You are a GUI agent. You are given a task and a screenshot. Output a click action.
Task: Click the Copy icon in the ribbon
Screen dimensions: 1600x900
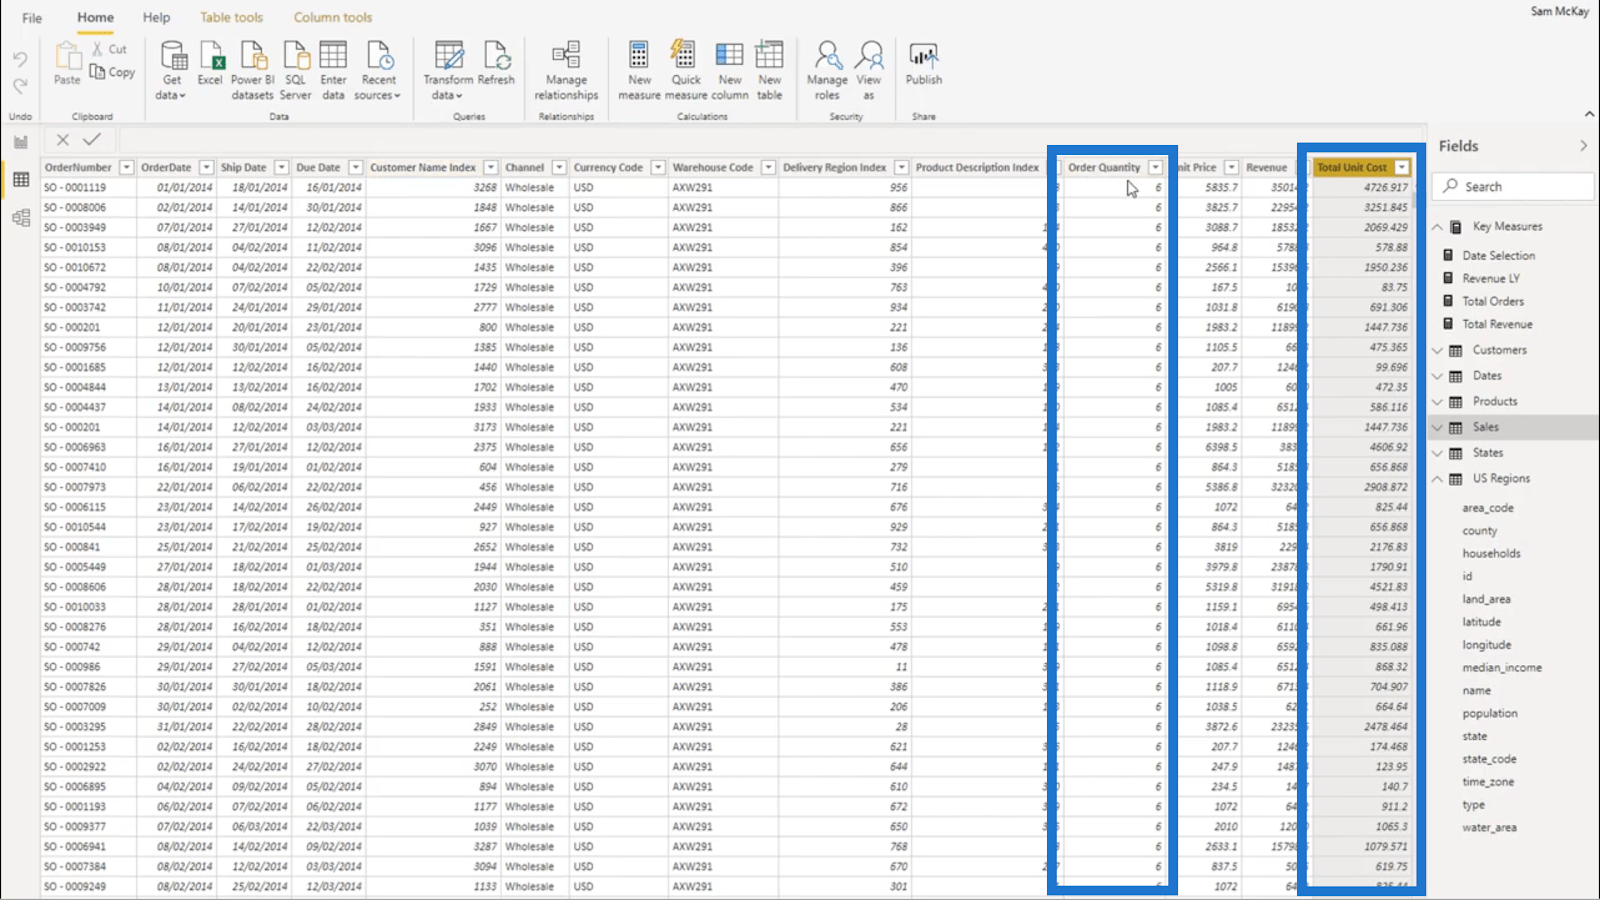[x=98, y=71]
